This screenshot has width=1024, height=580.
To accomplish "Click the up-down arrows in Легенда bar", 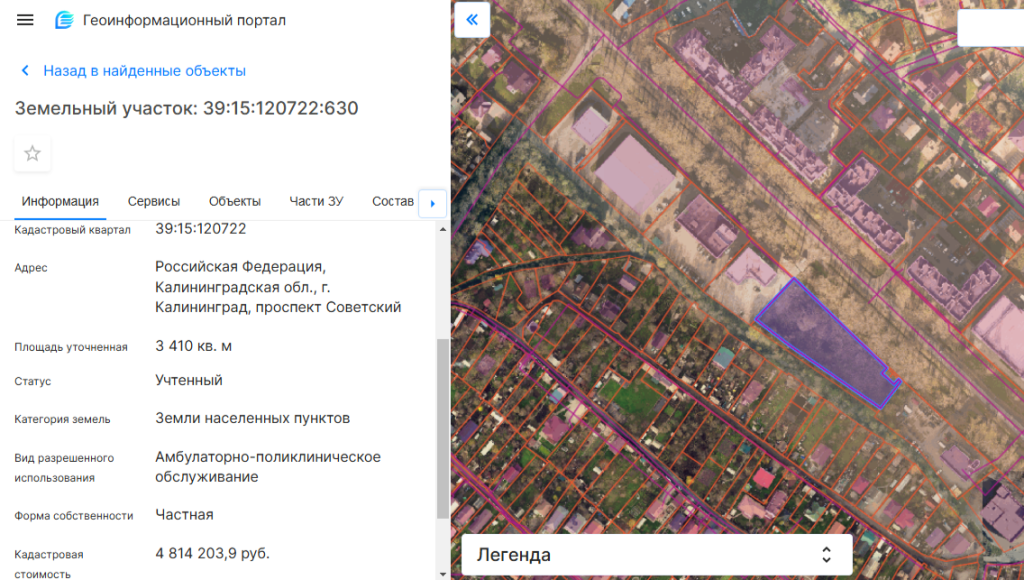I will [x=826, y=554].
